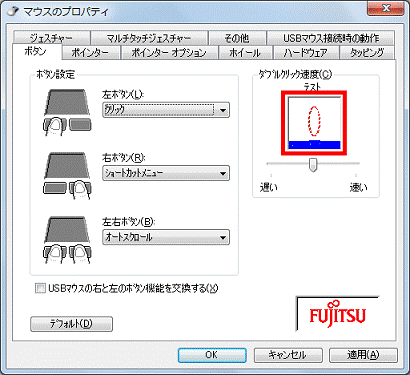Open the 左右ボタン(B) オートスクロール dropdown

coord(166,237)
